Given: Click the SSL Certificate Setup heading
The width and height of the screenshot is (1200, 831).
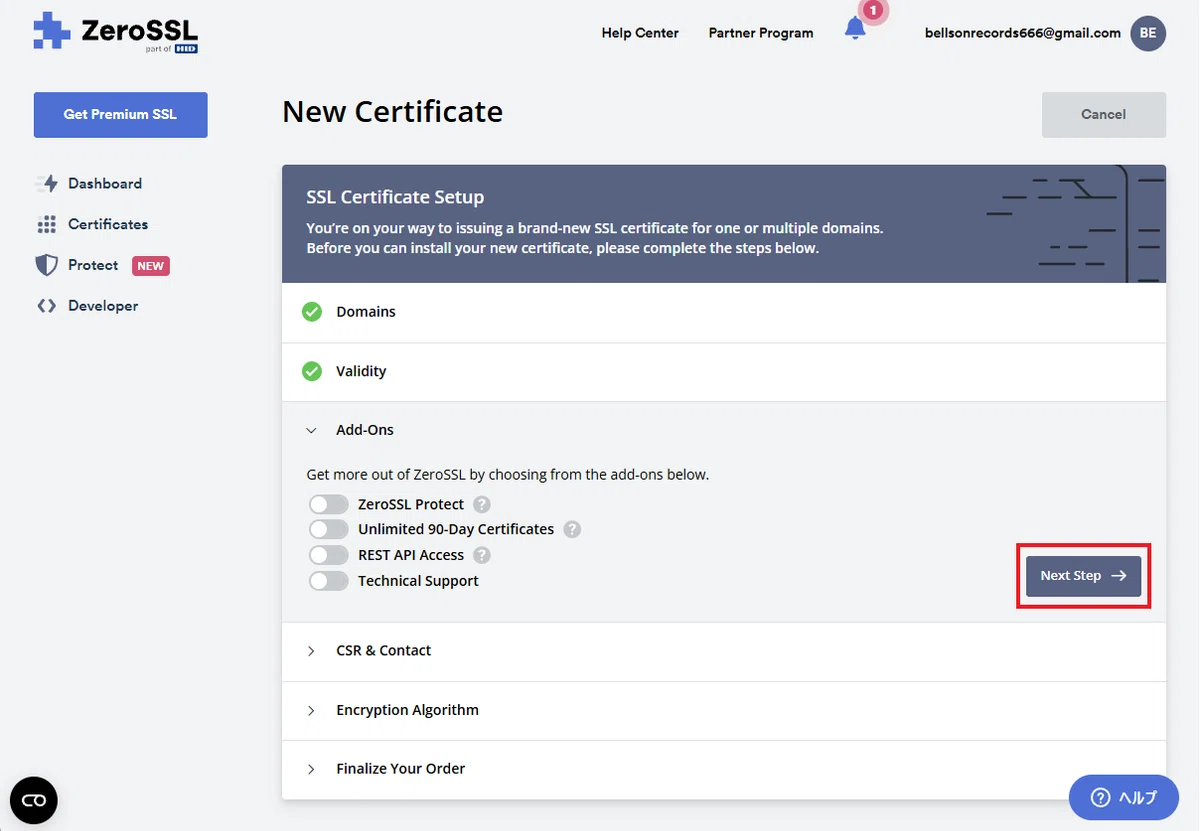Looking at the screenshot, I should [x=395, y=198].
